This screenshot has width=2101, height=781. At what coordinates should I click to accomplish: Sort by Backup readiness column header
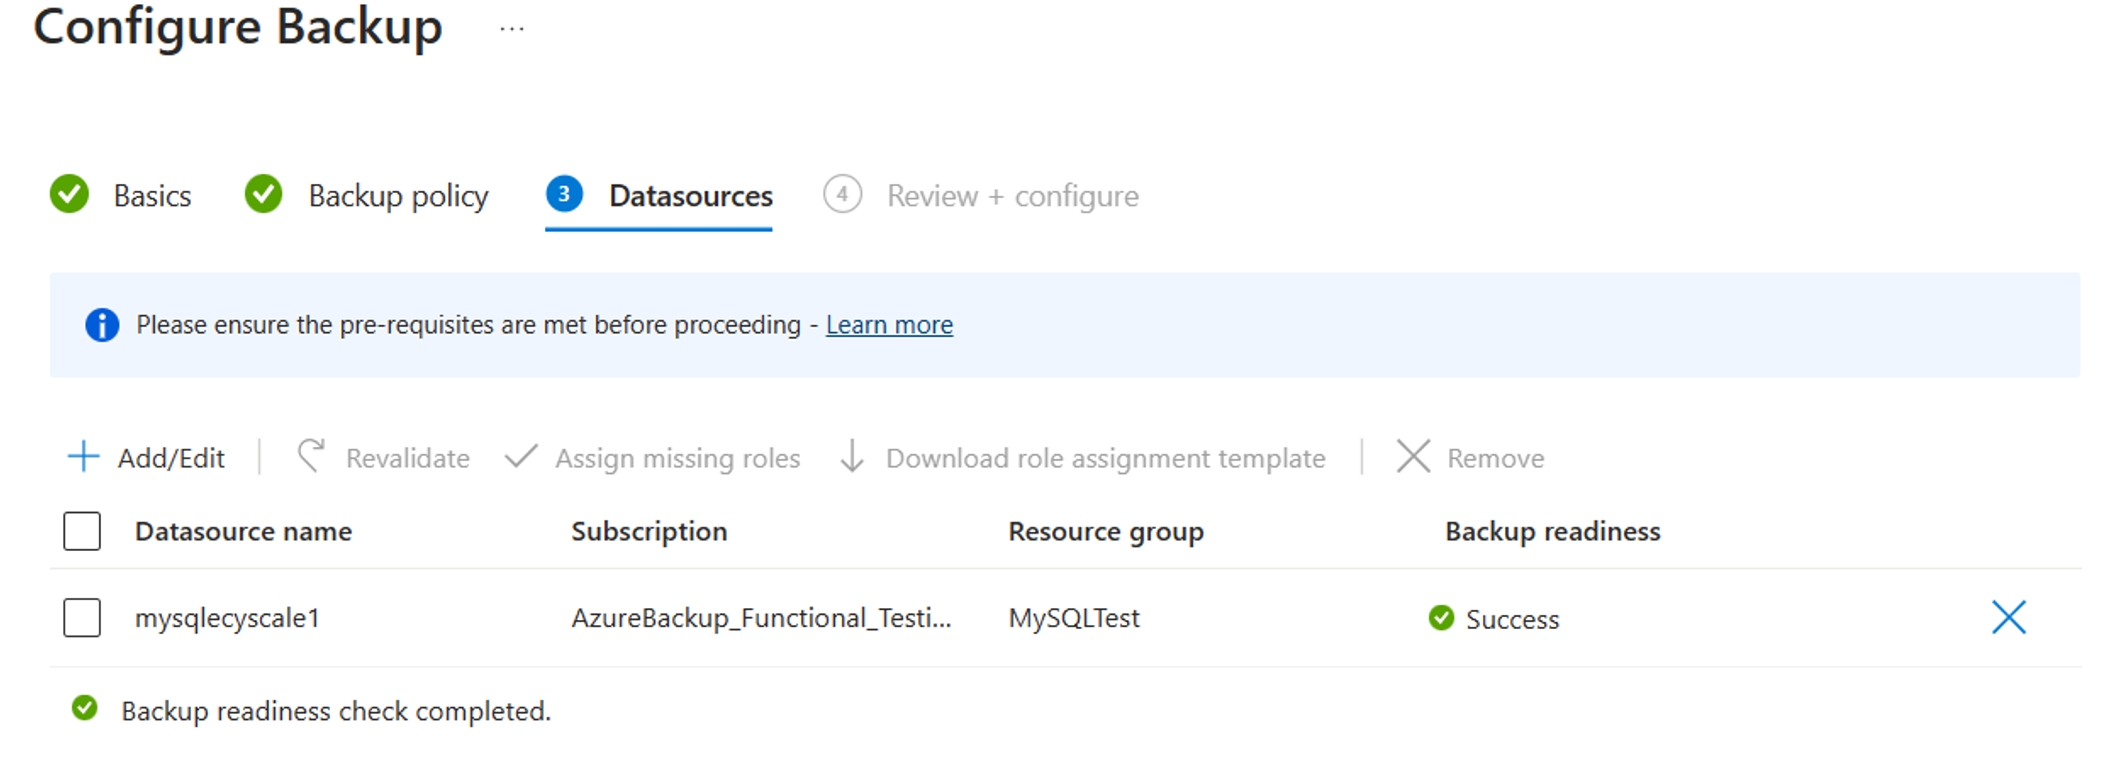click(1552, 531)
